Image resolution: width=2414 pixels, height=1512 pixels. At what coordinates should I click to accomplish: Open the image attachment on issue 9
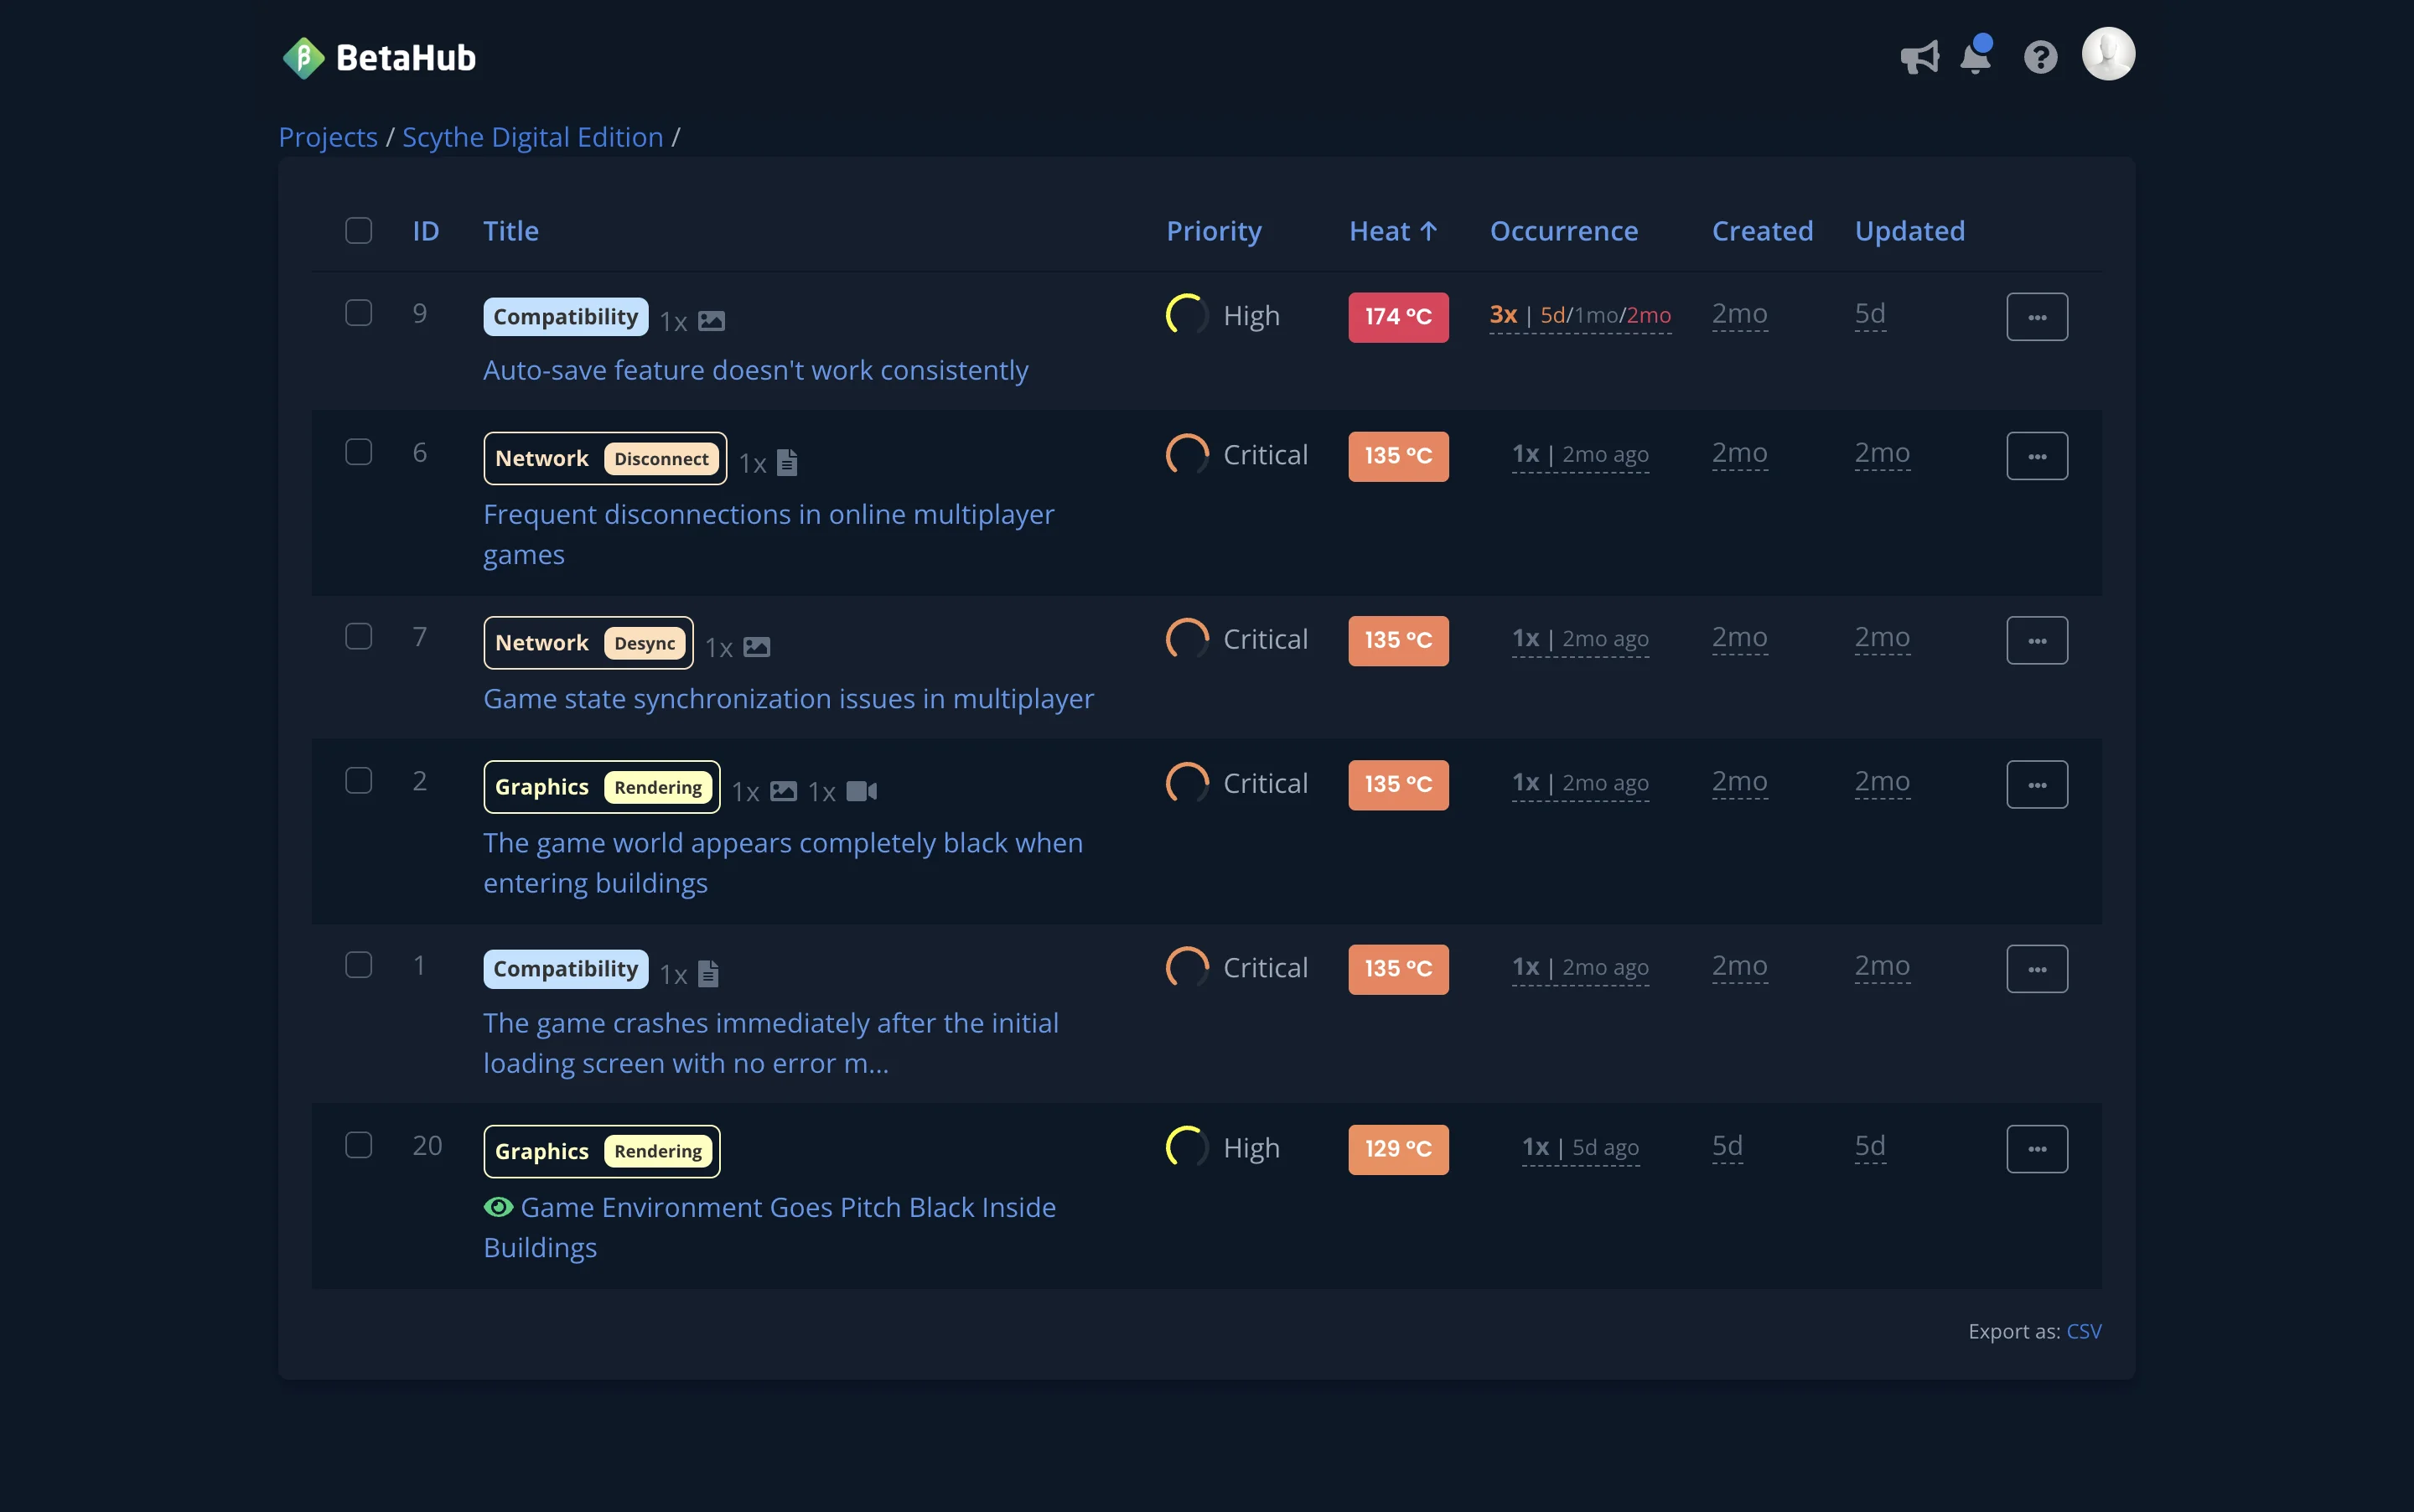point(711,321)
